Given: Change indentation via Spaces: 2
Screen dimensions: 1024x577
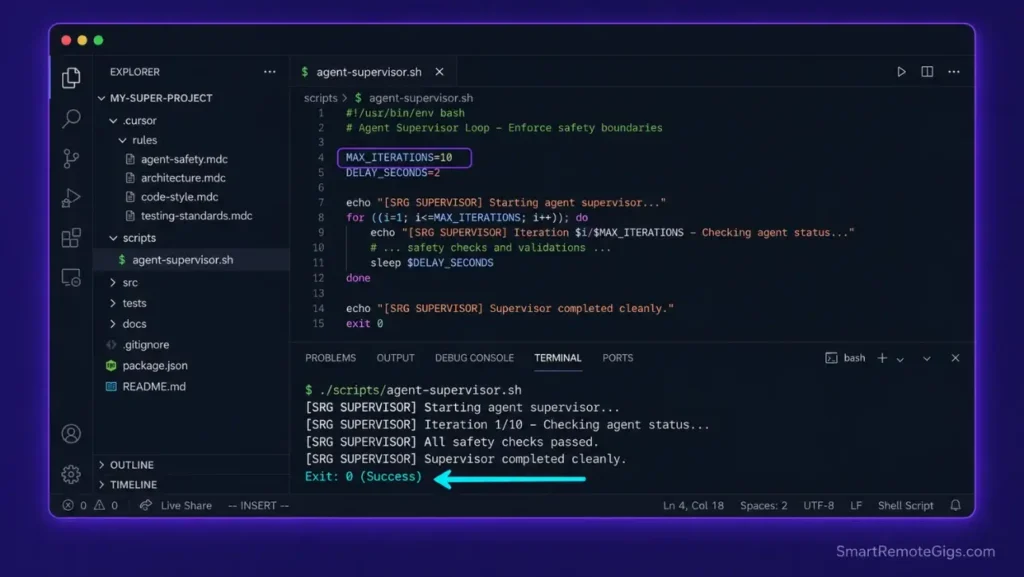Looking at the screenshot, I should pyautogui.click(x=763, y=505).
